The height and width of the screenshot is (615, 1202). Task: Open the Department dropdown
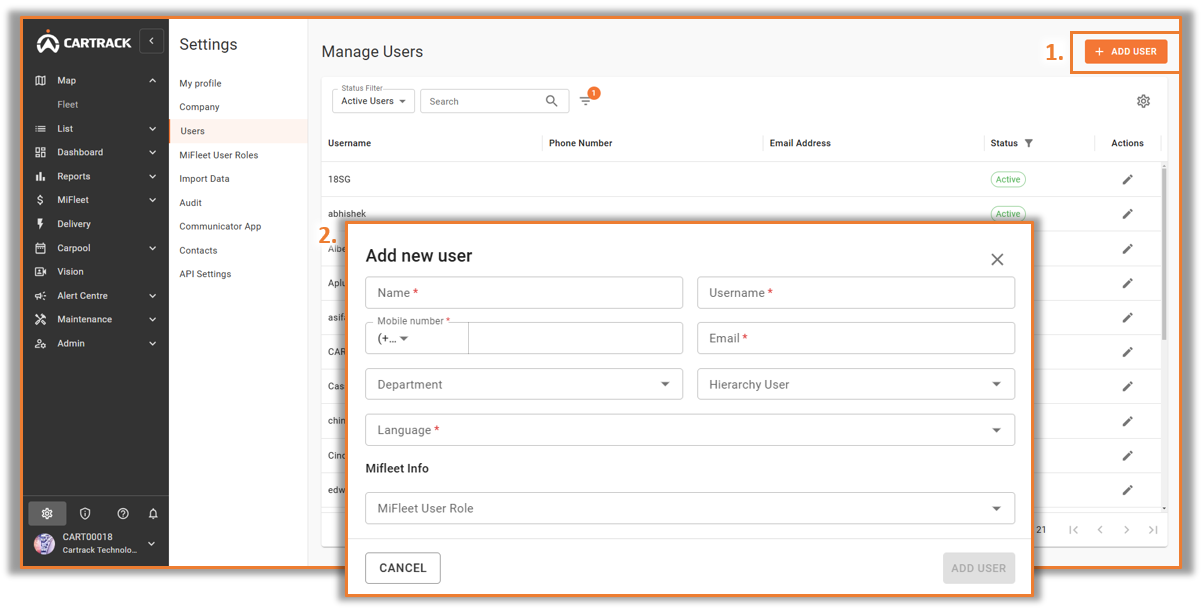point(524,384)
